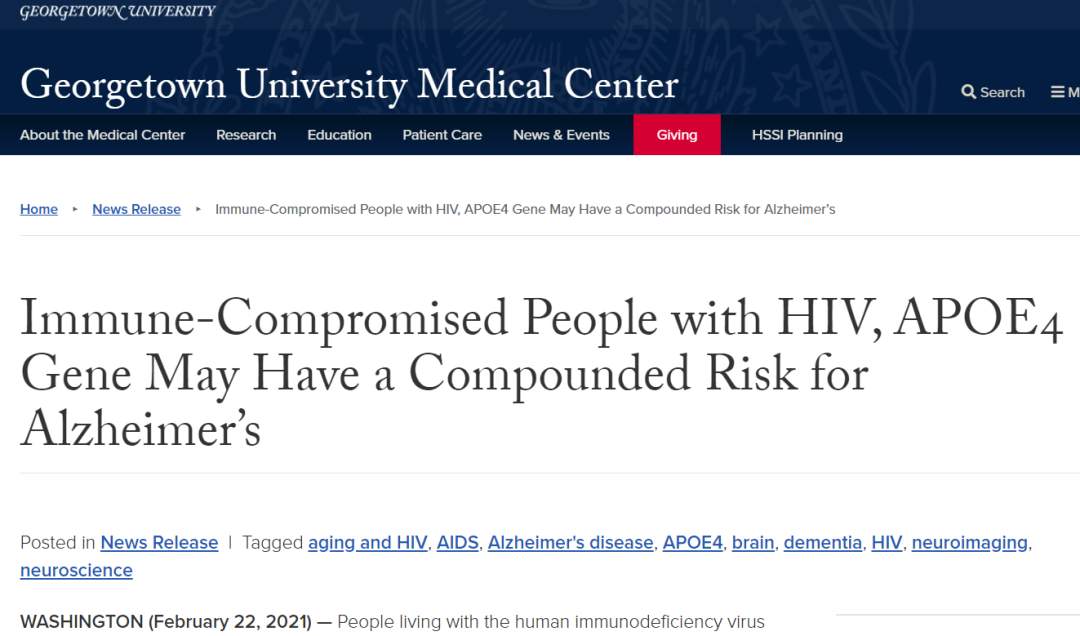Screen dimensions: 1080x636
Task: Click the red Giving button
Action: click(x=677, y=135)
